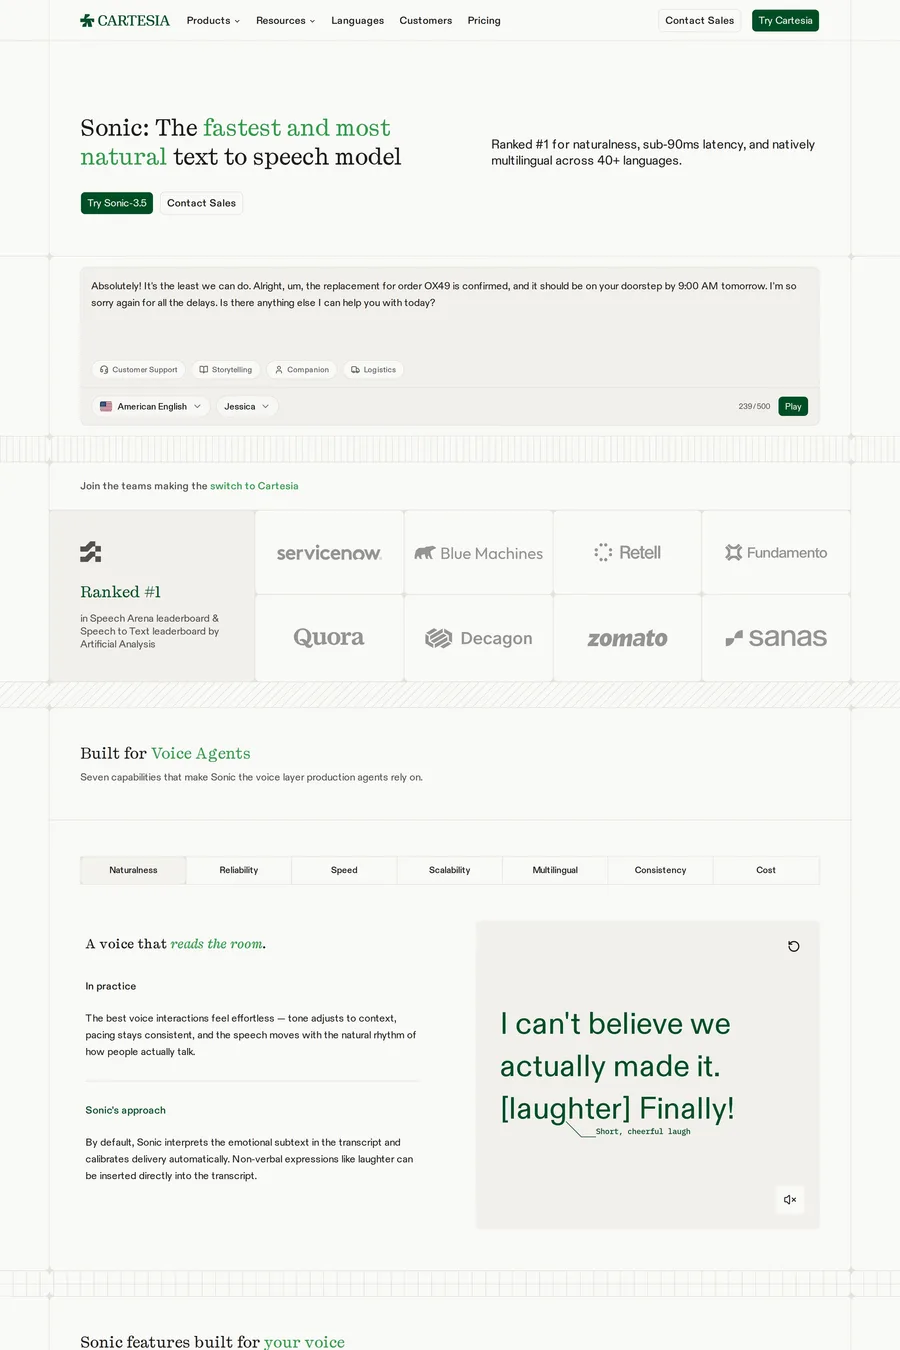
Task: Expand the Products menu
Action: pos(213,20)
